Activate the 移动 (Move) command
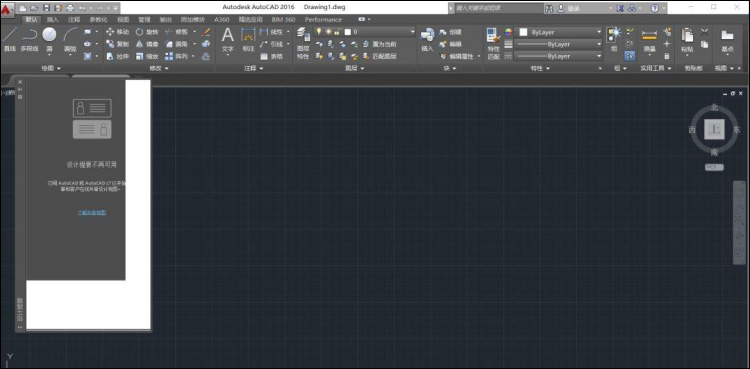The width and height of the screenshot is (750, 369). click(117, 32)
